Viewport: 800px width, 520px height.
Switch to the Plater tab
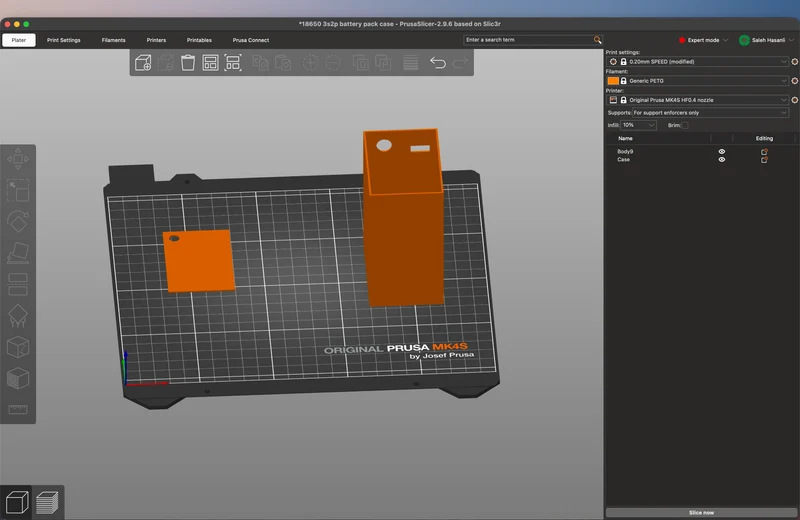tap(19, 40)
